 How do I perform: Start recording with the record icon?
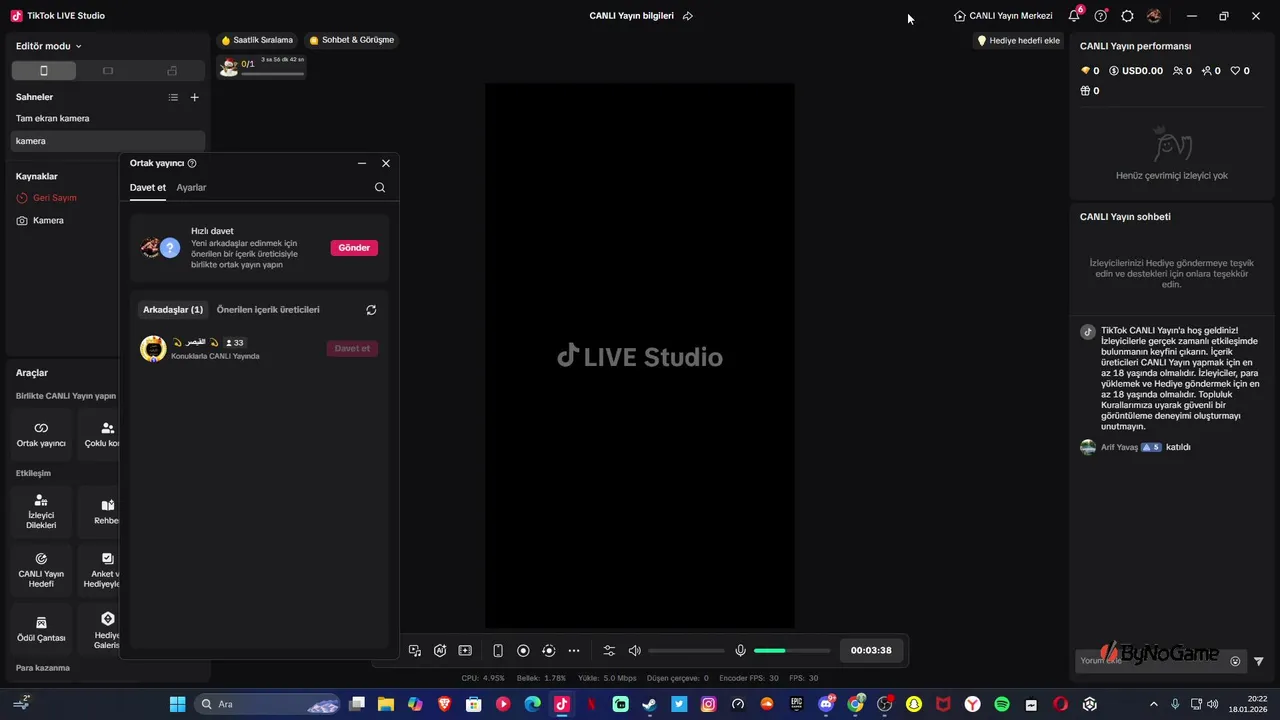click(523, 650)
